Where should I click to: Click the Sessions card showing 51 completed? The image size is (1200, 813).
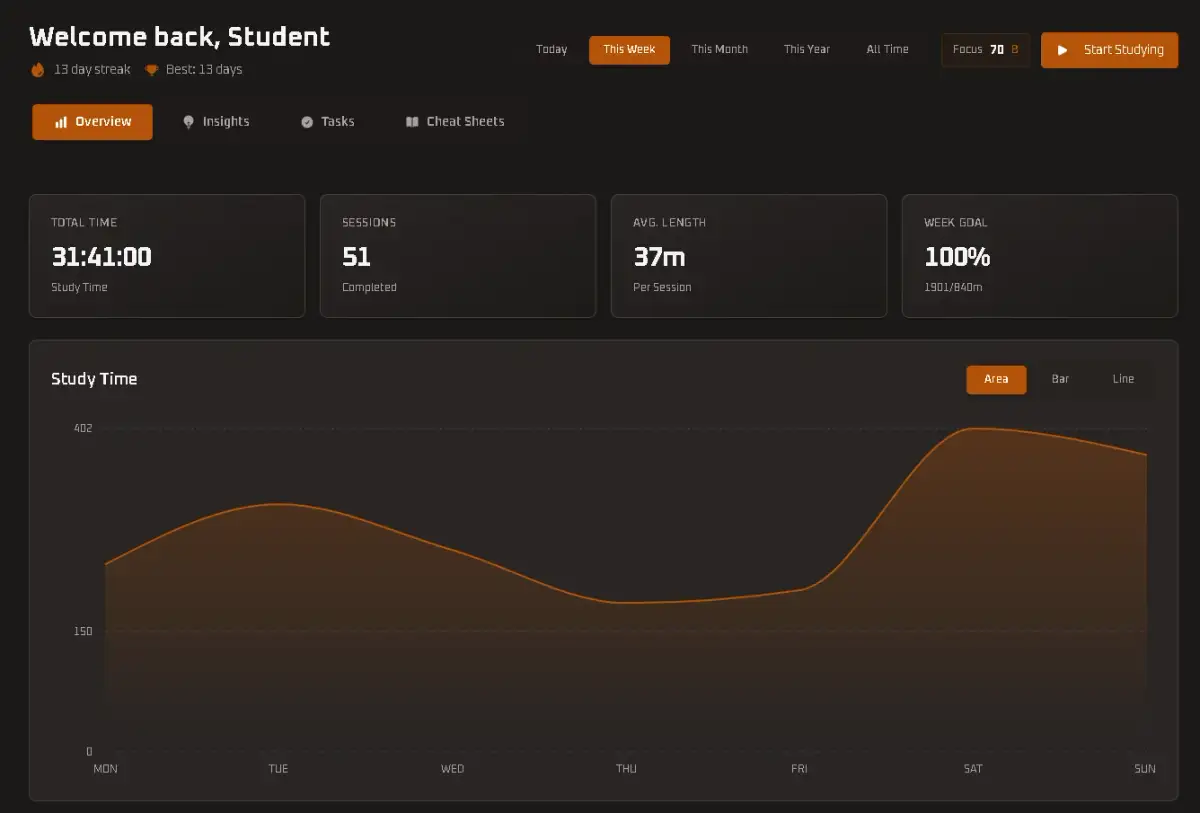point(457,255)
